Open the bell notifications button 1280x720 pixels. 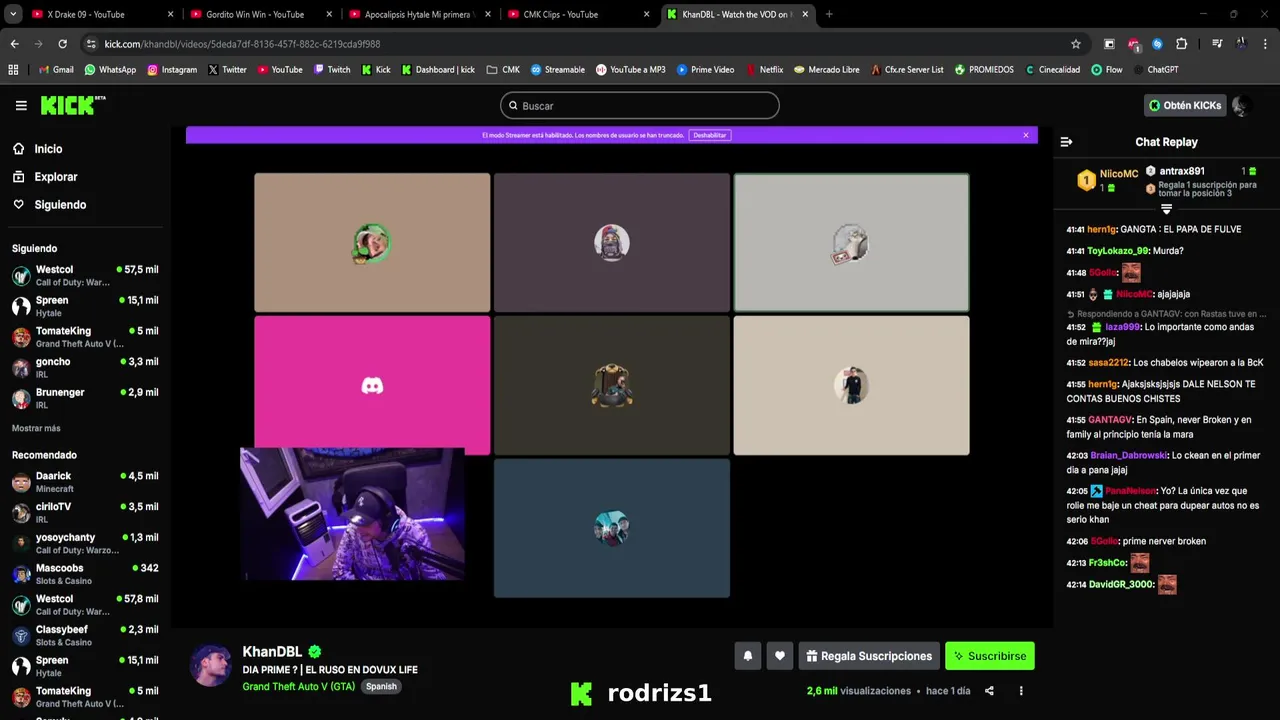click(747, 656)
